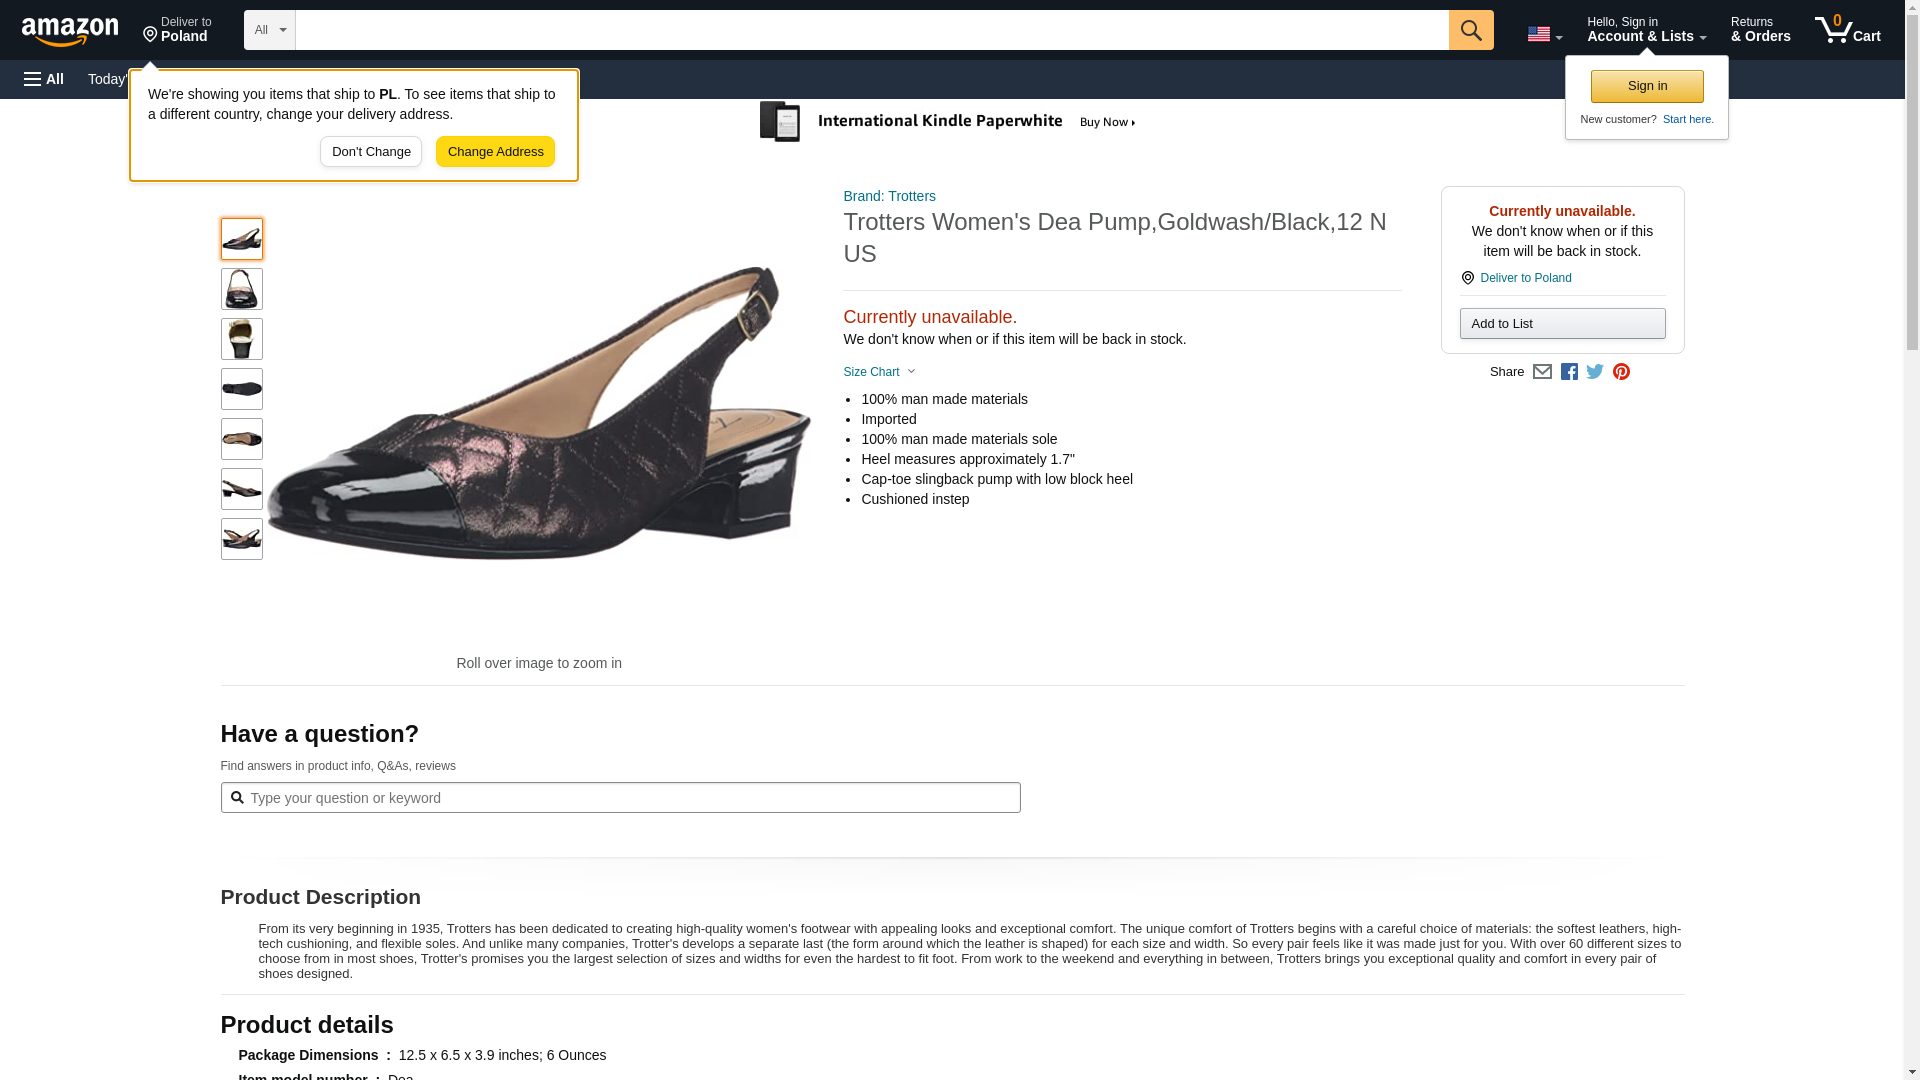The height and width of the screenshot is (1080, 1920).
Task: Click the search magnifier button
Action: pyautogui.click(x=1470, y=30)
